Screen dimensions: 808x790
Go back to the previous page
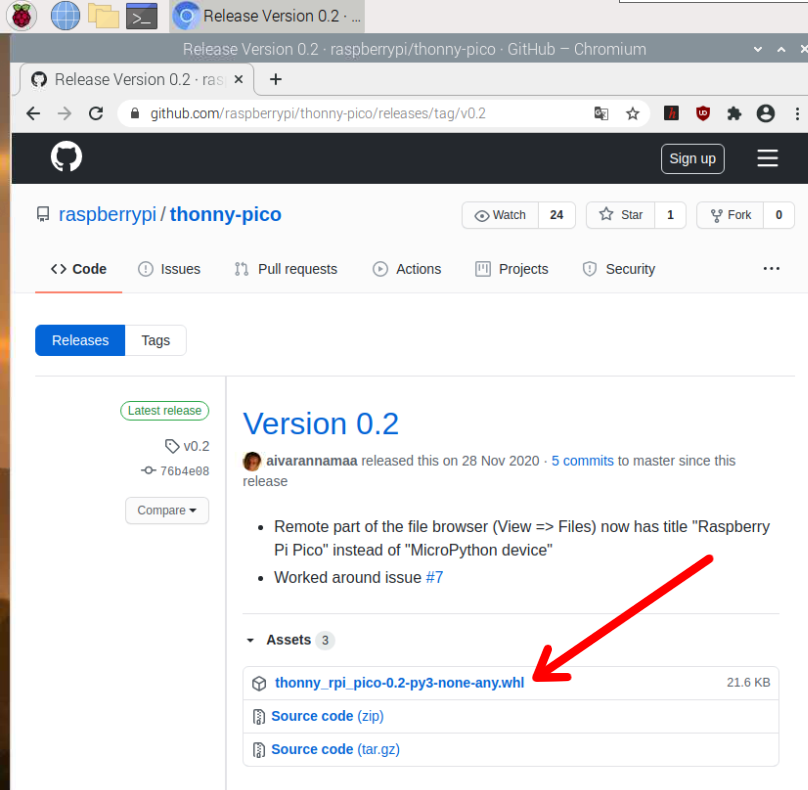[33, 113]
